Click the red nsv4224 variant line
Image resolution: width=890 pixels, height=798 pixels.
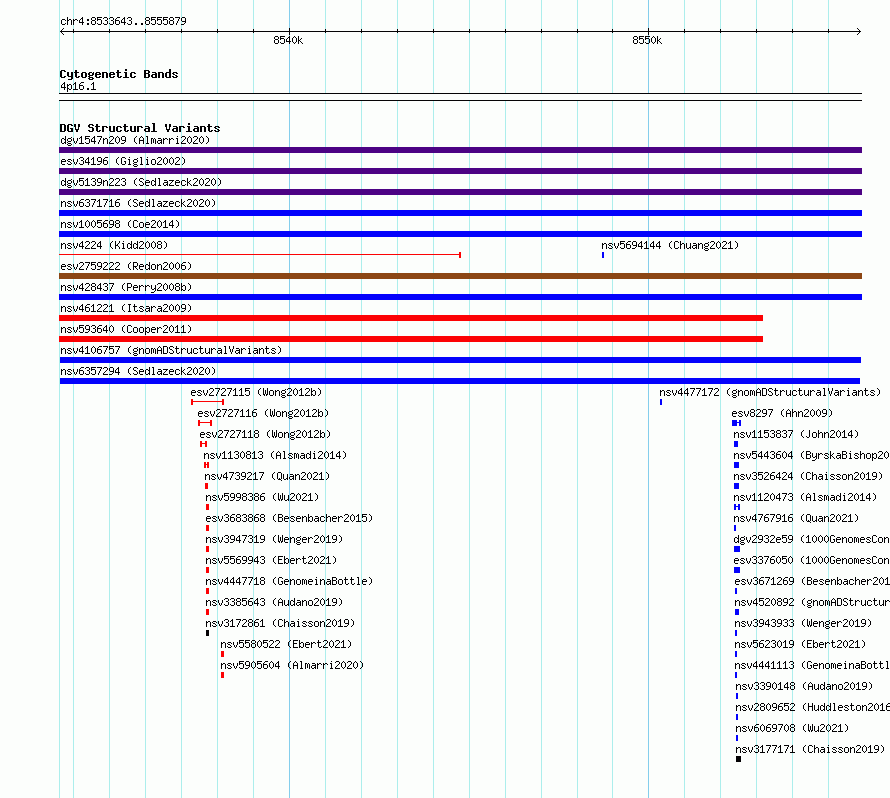coord(260,255)
